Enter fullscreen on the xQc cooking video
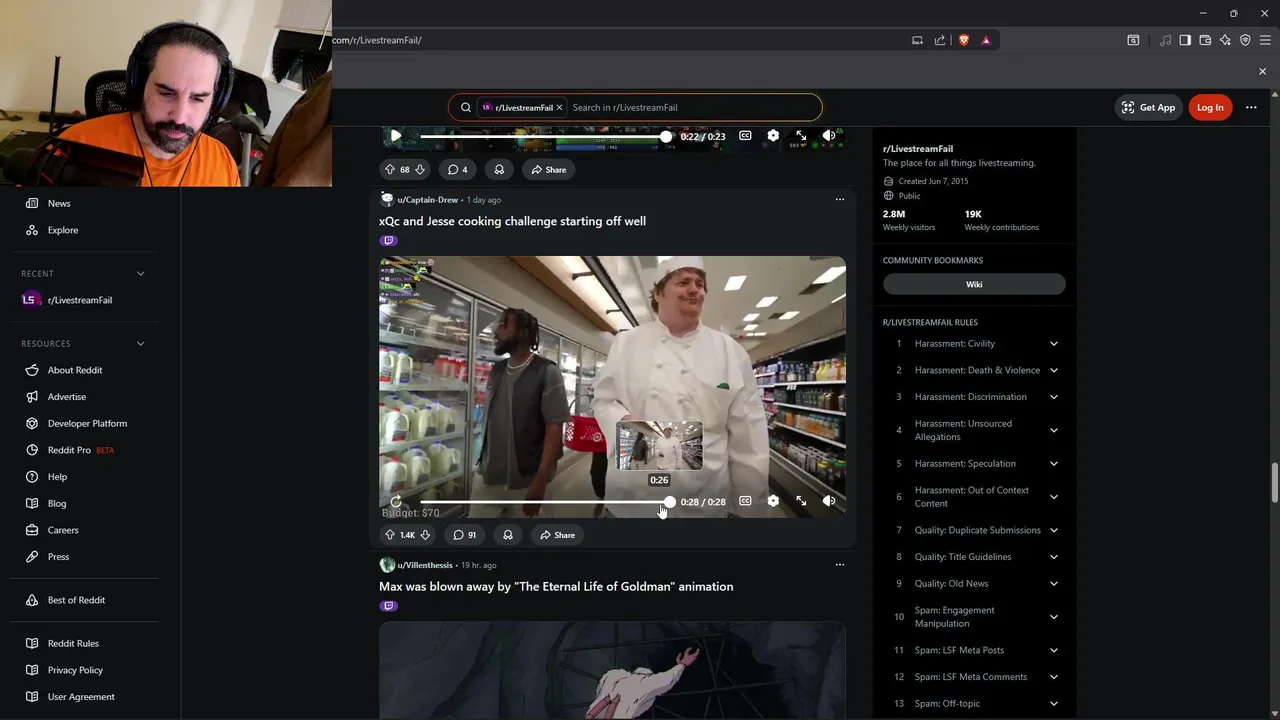1280x720 pixels. (801, 501)
